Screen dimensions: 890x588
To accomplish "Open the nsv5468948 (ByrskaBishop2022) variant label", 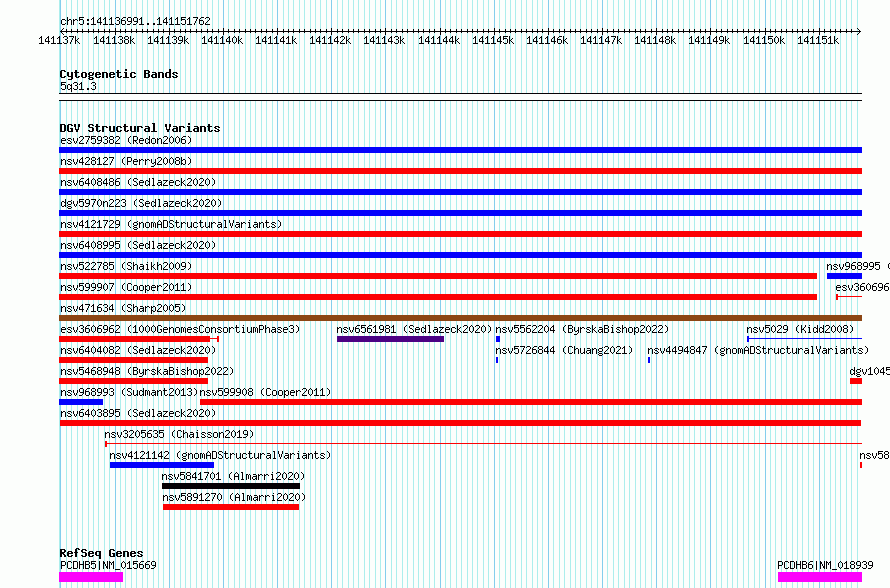I will point(147,371).
